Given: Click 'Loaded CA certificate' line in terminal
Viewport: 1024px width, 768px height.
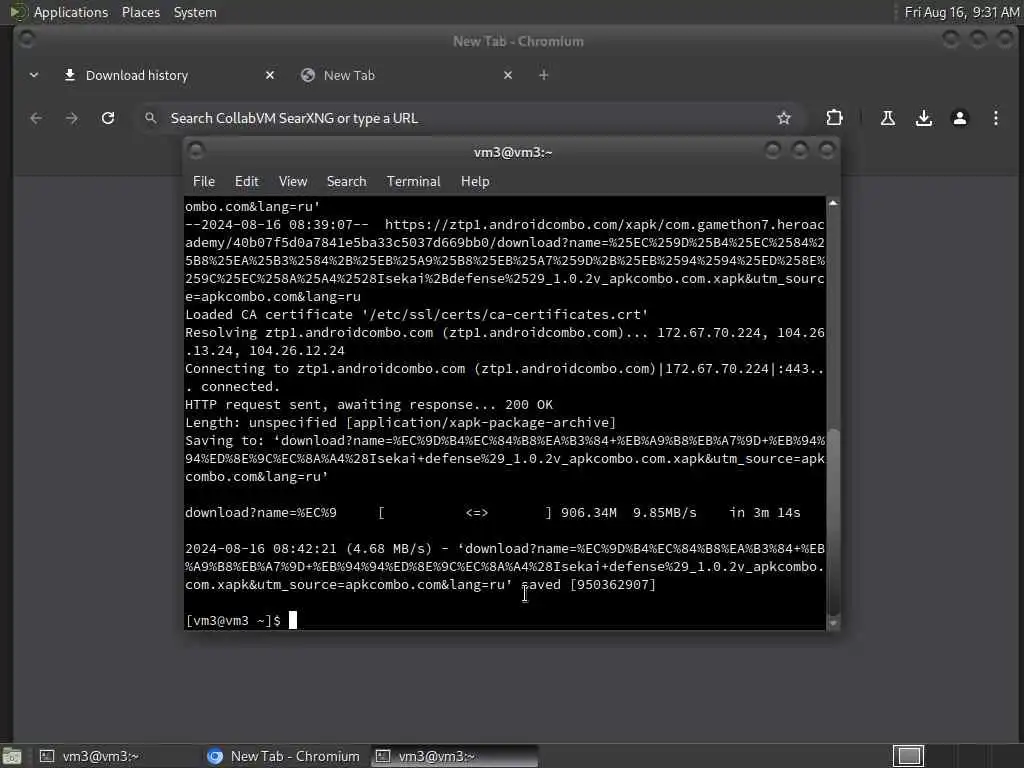Looking at the screenshot, I should pyautogui.click(x=417, y=315).
